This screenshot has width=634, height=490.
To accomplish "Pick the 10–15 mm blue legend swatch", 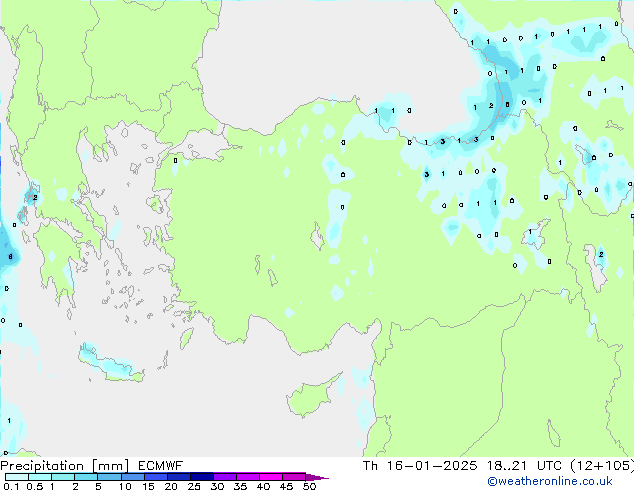I will [132, 477].
